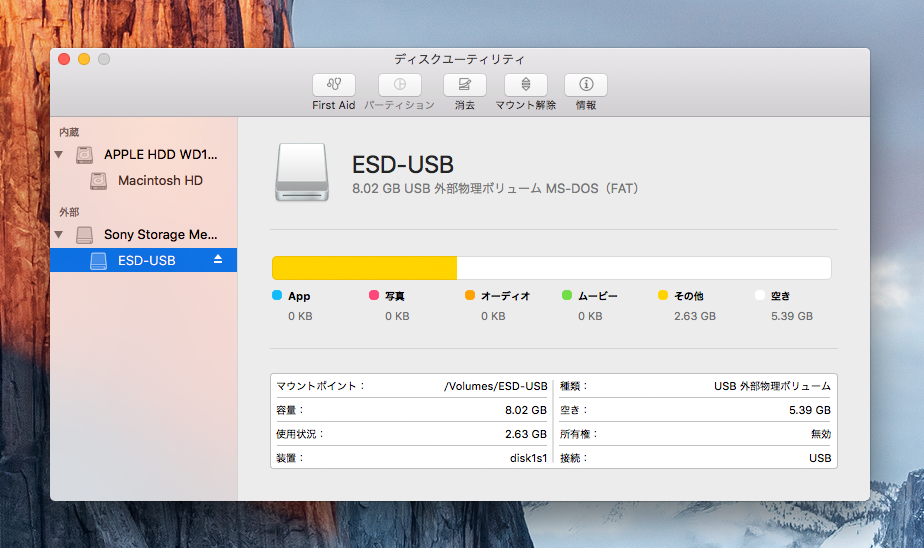Click the pink 写真 legend dot
924x548 pixels.
[374, 295]
